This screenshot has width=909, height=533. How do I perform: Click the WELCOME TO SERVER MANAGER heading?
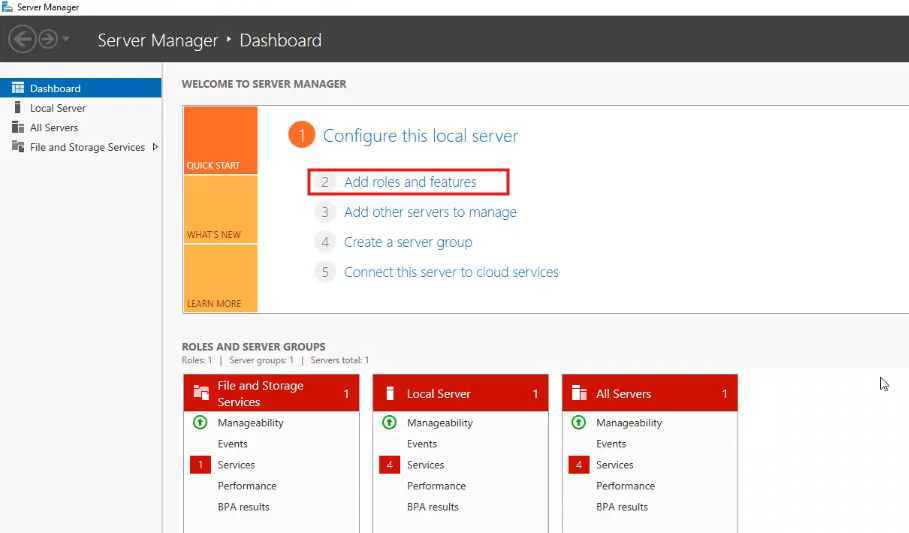click(x=264, y=84)
